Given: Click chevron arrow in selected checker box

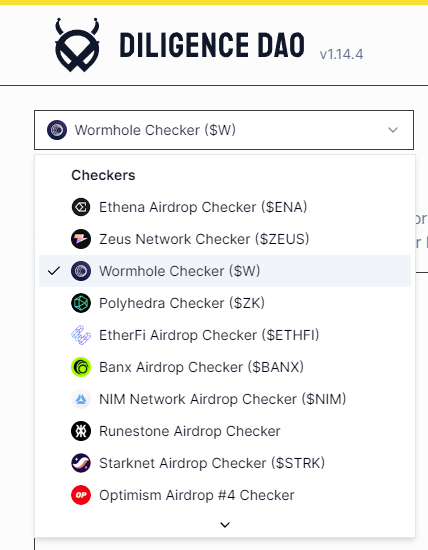Looking at the screenshot, I should (393, 130).
